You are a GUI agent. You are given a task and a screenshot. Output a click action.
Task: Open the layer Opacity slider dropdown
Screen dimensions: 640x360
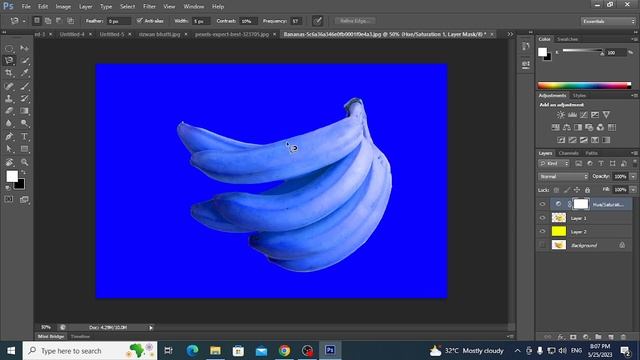point(633,176)
